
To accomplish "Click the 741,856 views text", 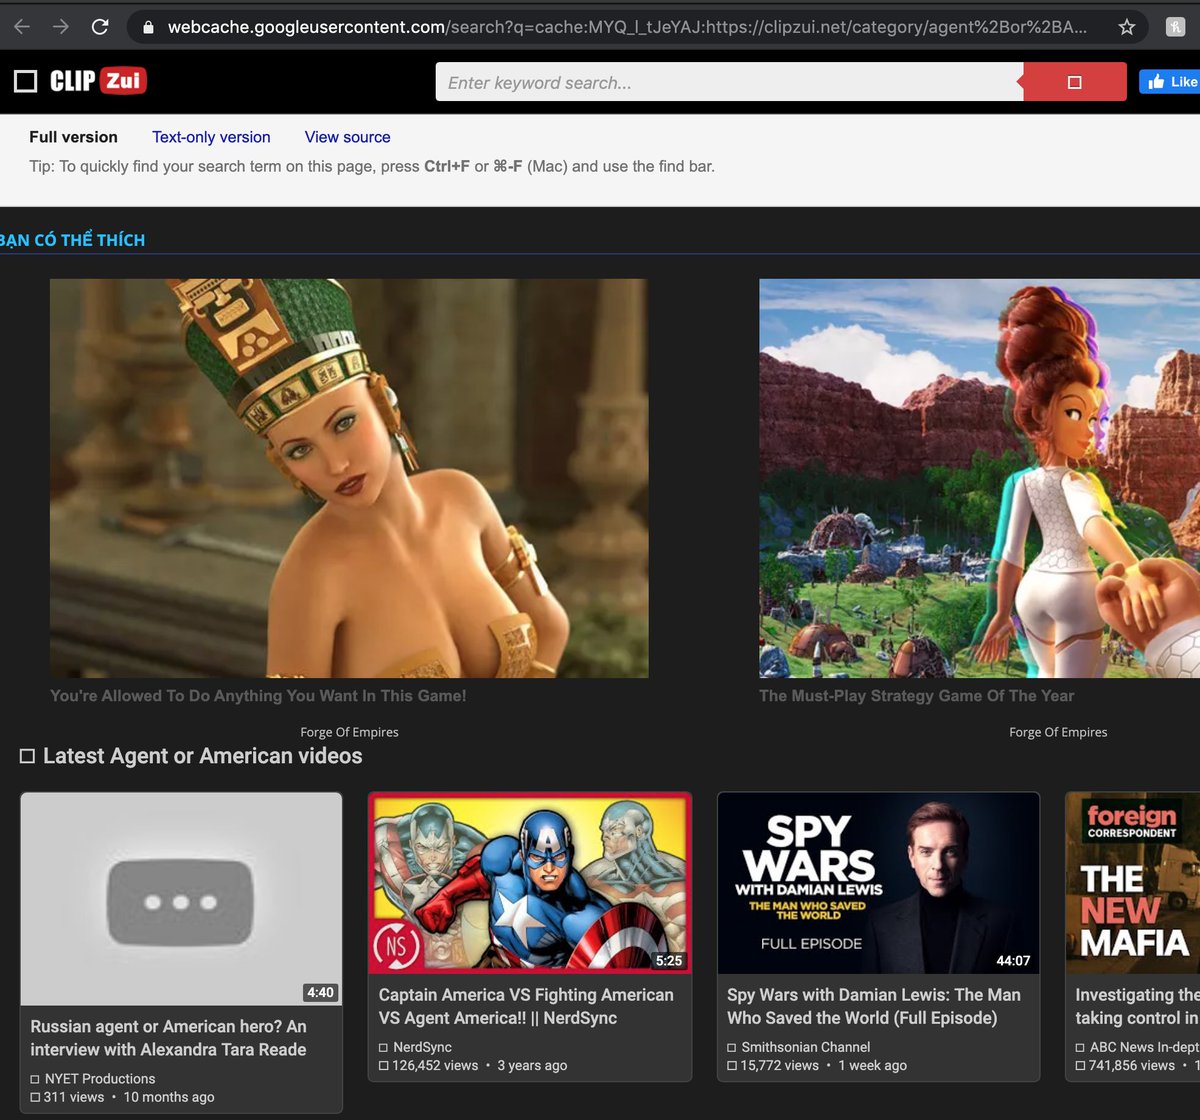I will 1132,1065.
